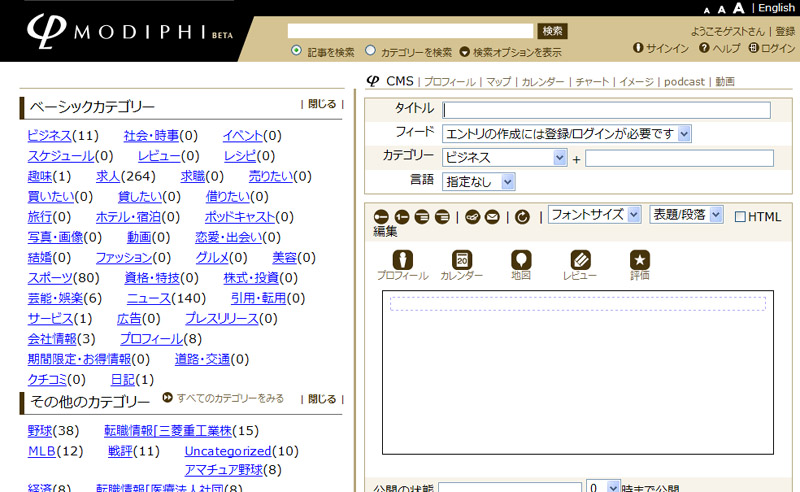Open the カテゴリー dropdown showing ビジネス
Viewport: 800px width, 492px height.
(x=505, y=158)
